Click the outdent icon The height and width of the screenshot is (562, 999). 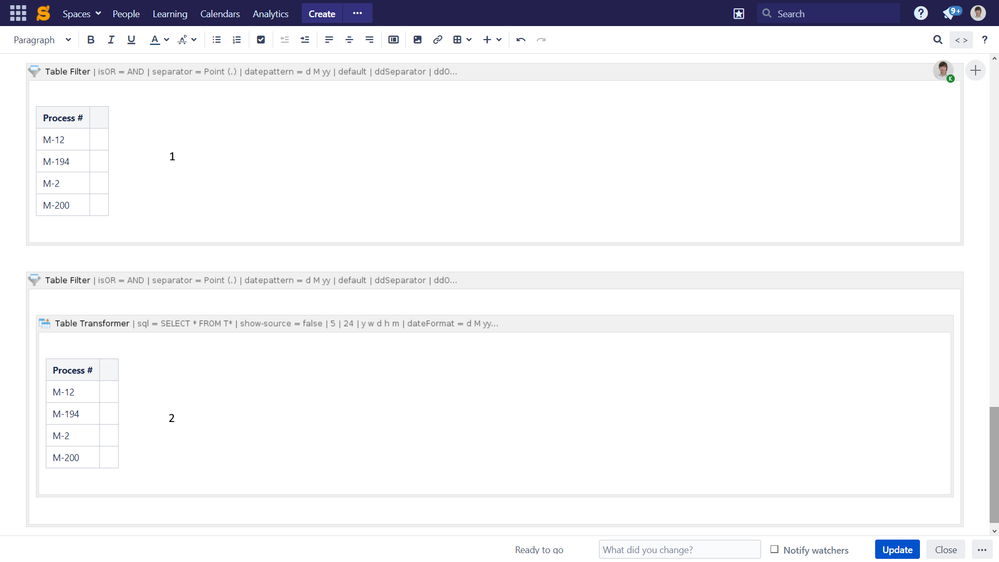pyautogui.click(x=285, y=40)
